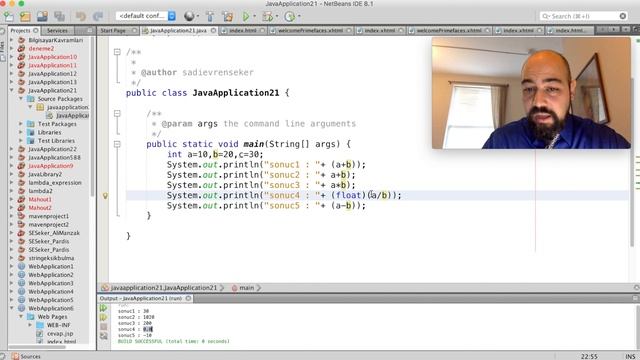This screenshot has height=360, width=640.
Task: Click the Output settings icon below Stop
Action: coord(103,336)
